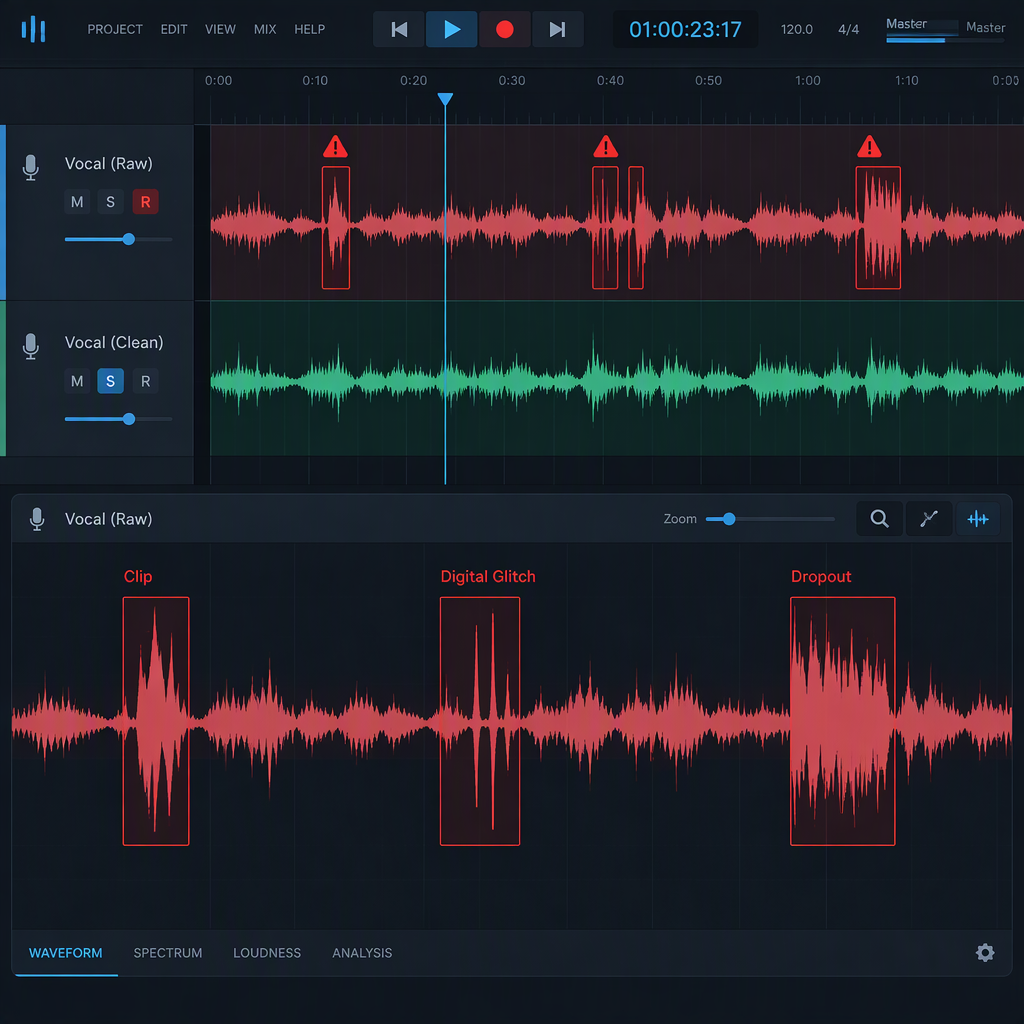Click the editor Zoom slider
Screen dimensions: 1024x1024
tap(770, 519)
